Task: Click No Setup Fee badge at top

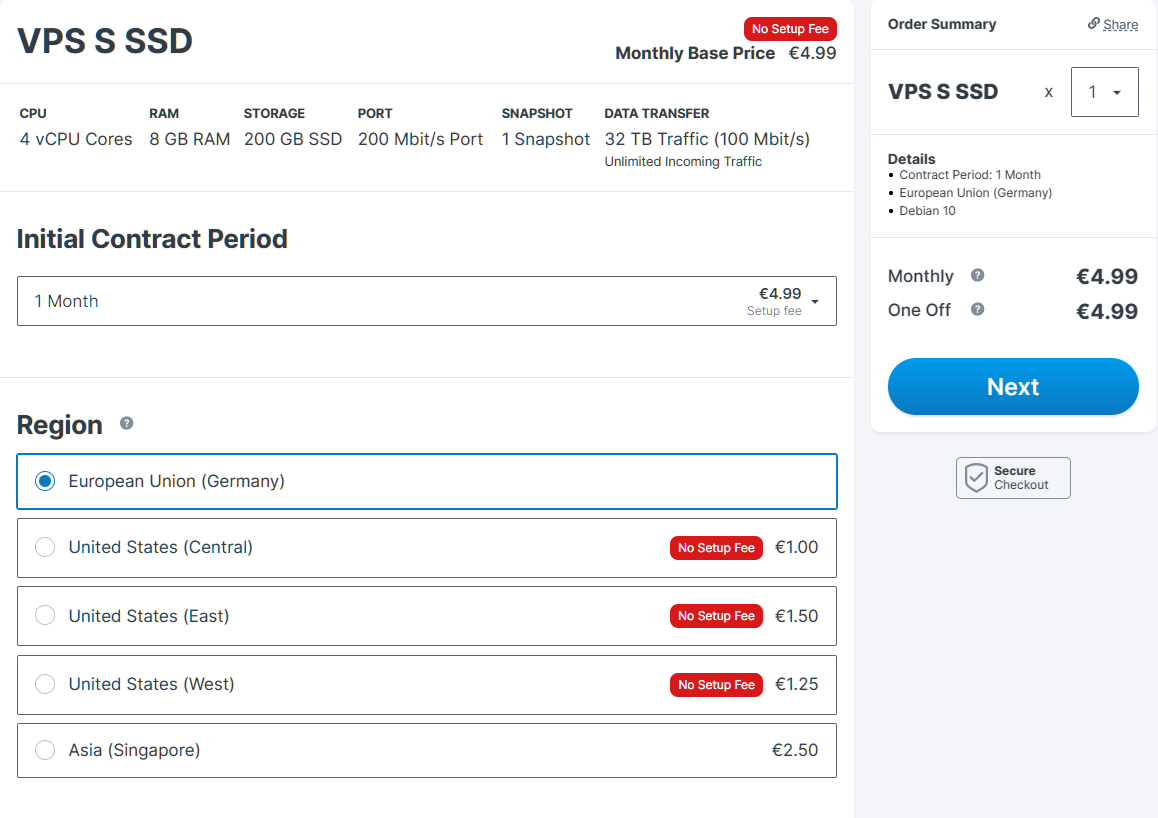Action: click(x=790, y=29)
